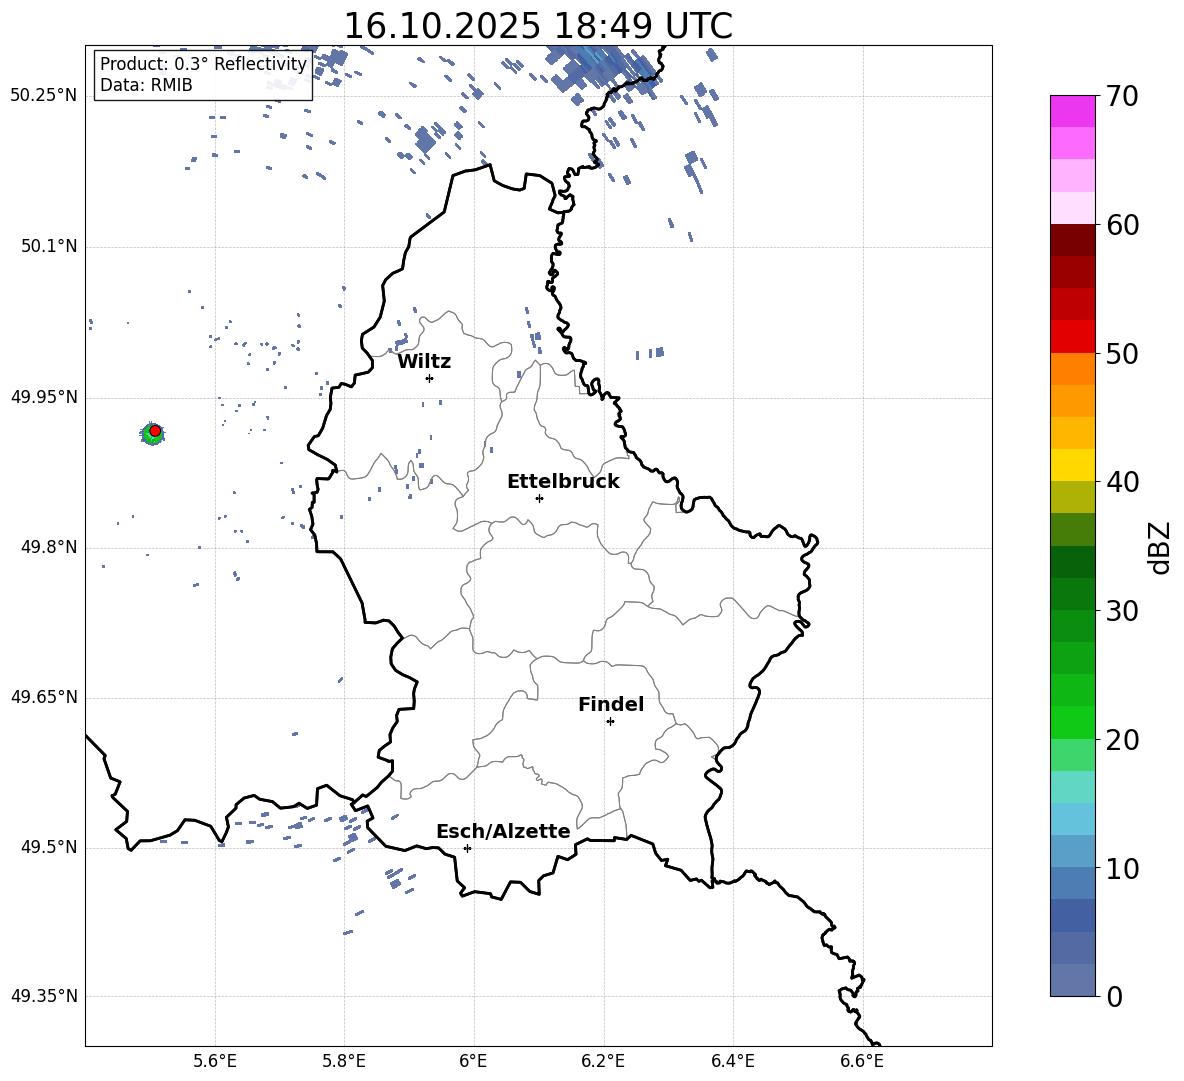Click the 6.4°E longitude label

[x=733, y=1061]
